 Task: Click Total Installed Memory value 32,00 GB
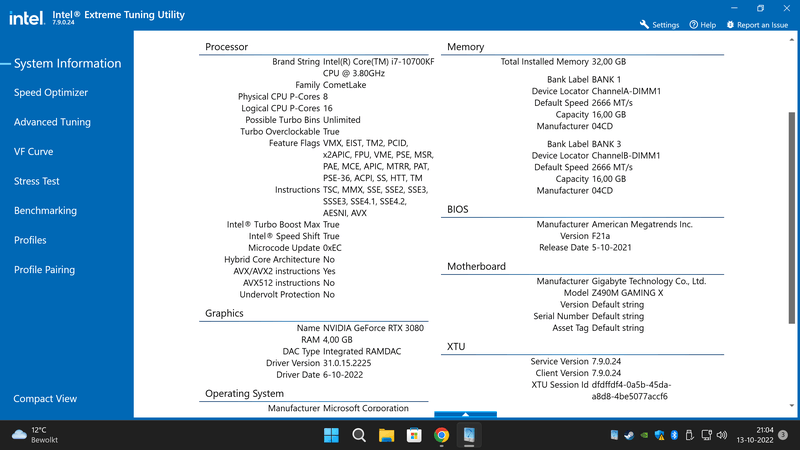tap(609, 61)
